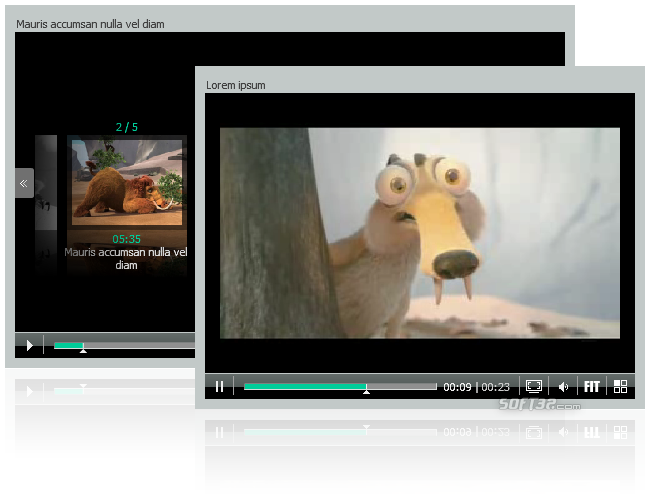Click thumbnail caption Mauris accumsan nulla vel diam
Image resolution: width=650 pixels, height=500 pixels.
(x=126, y=258)
